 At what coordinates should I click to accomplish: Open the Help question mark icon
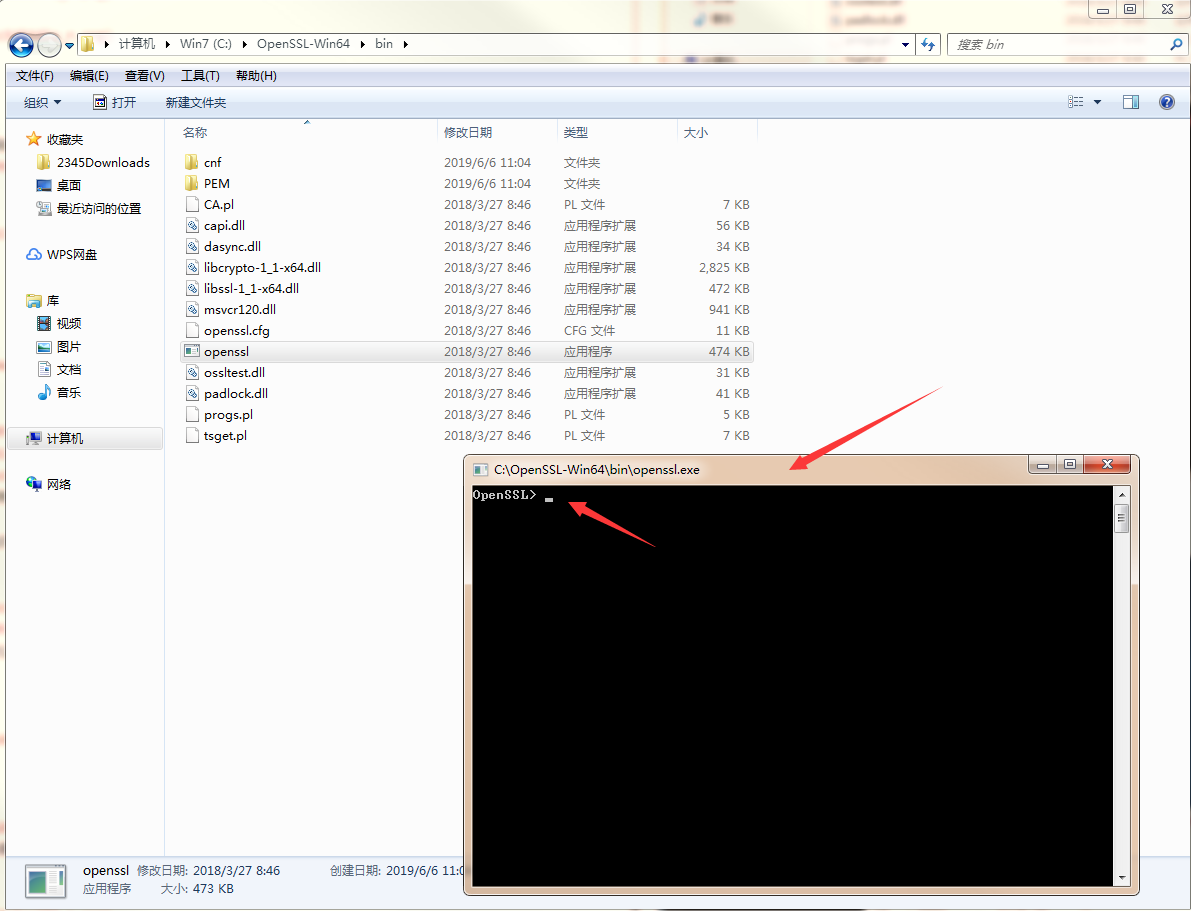coord(1166,102)
